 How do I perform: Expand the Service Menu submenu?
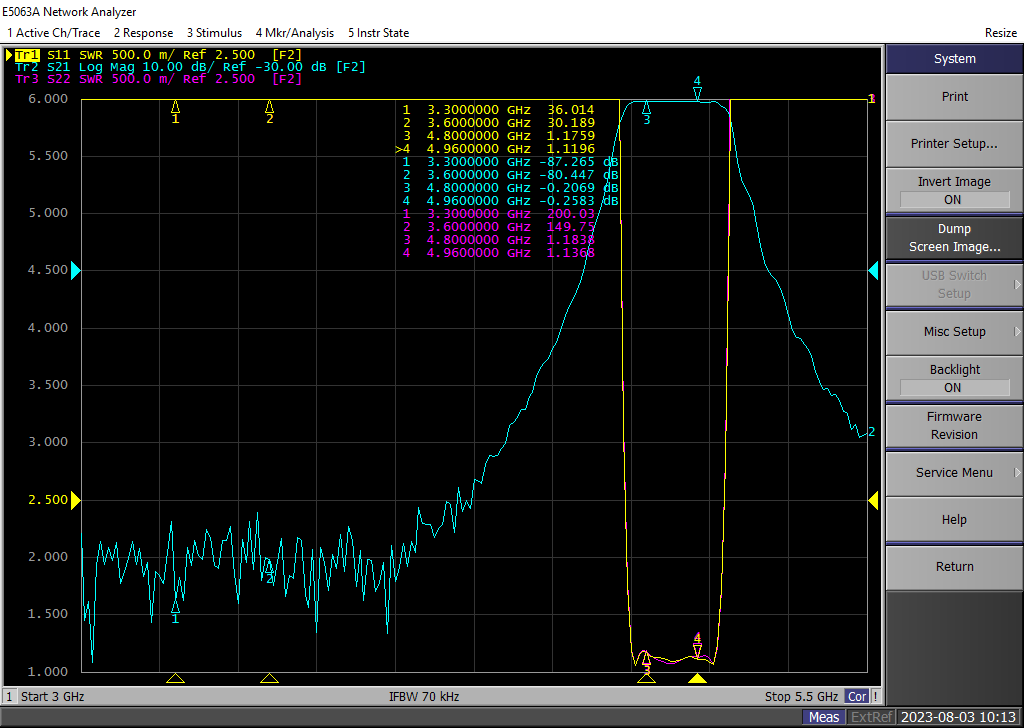pos(954,472)
